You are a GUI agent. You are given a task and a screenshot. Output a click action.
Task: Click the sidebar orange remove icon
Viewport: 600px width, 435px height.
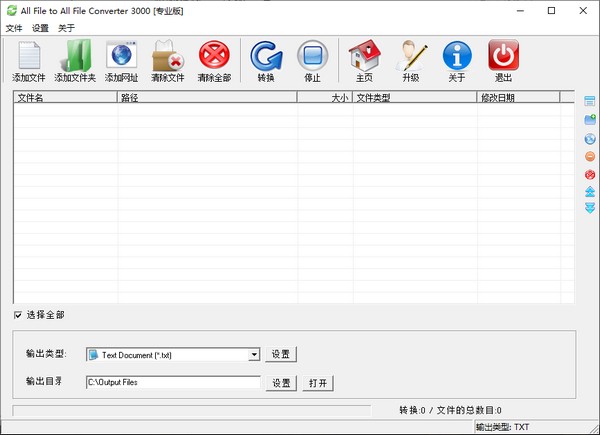(x=590, y=156)
